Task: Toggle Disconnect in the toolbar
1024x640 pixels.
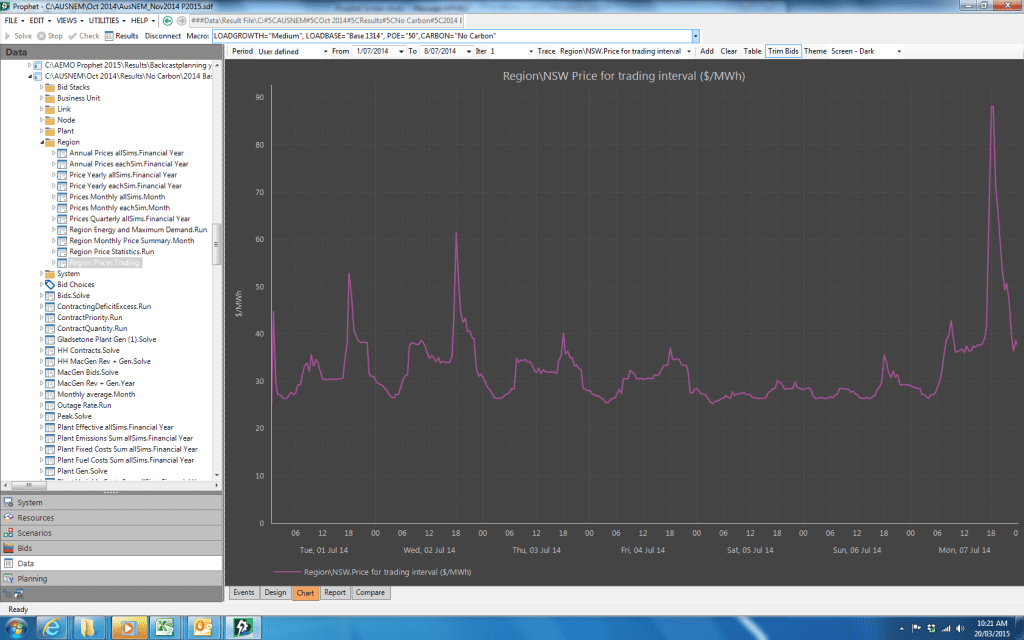Action: click(x=164, y=36)
